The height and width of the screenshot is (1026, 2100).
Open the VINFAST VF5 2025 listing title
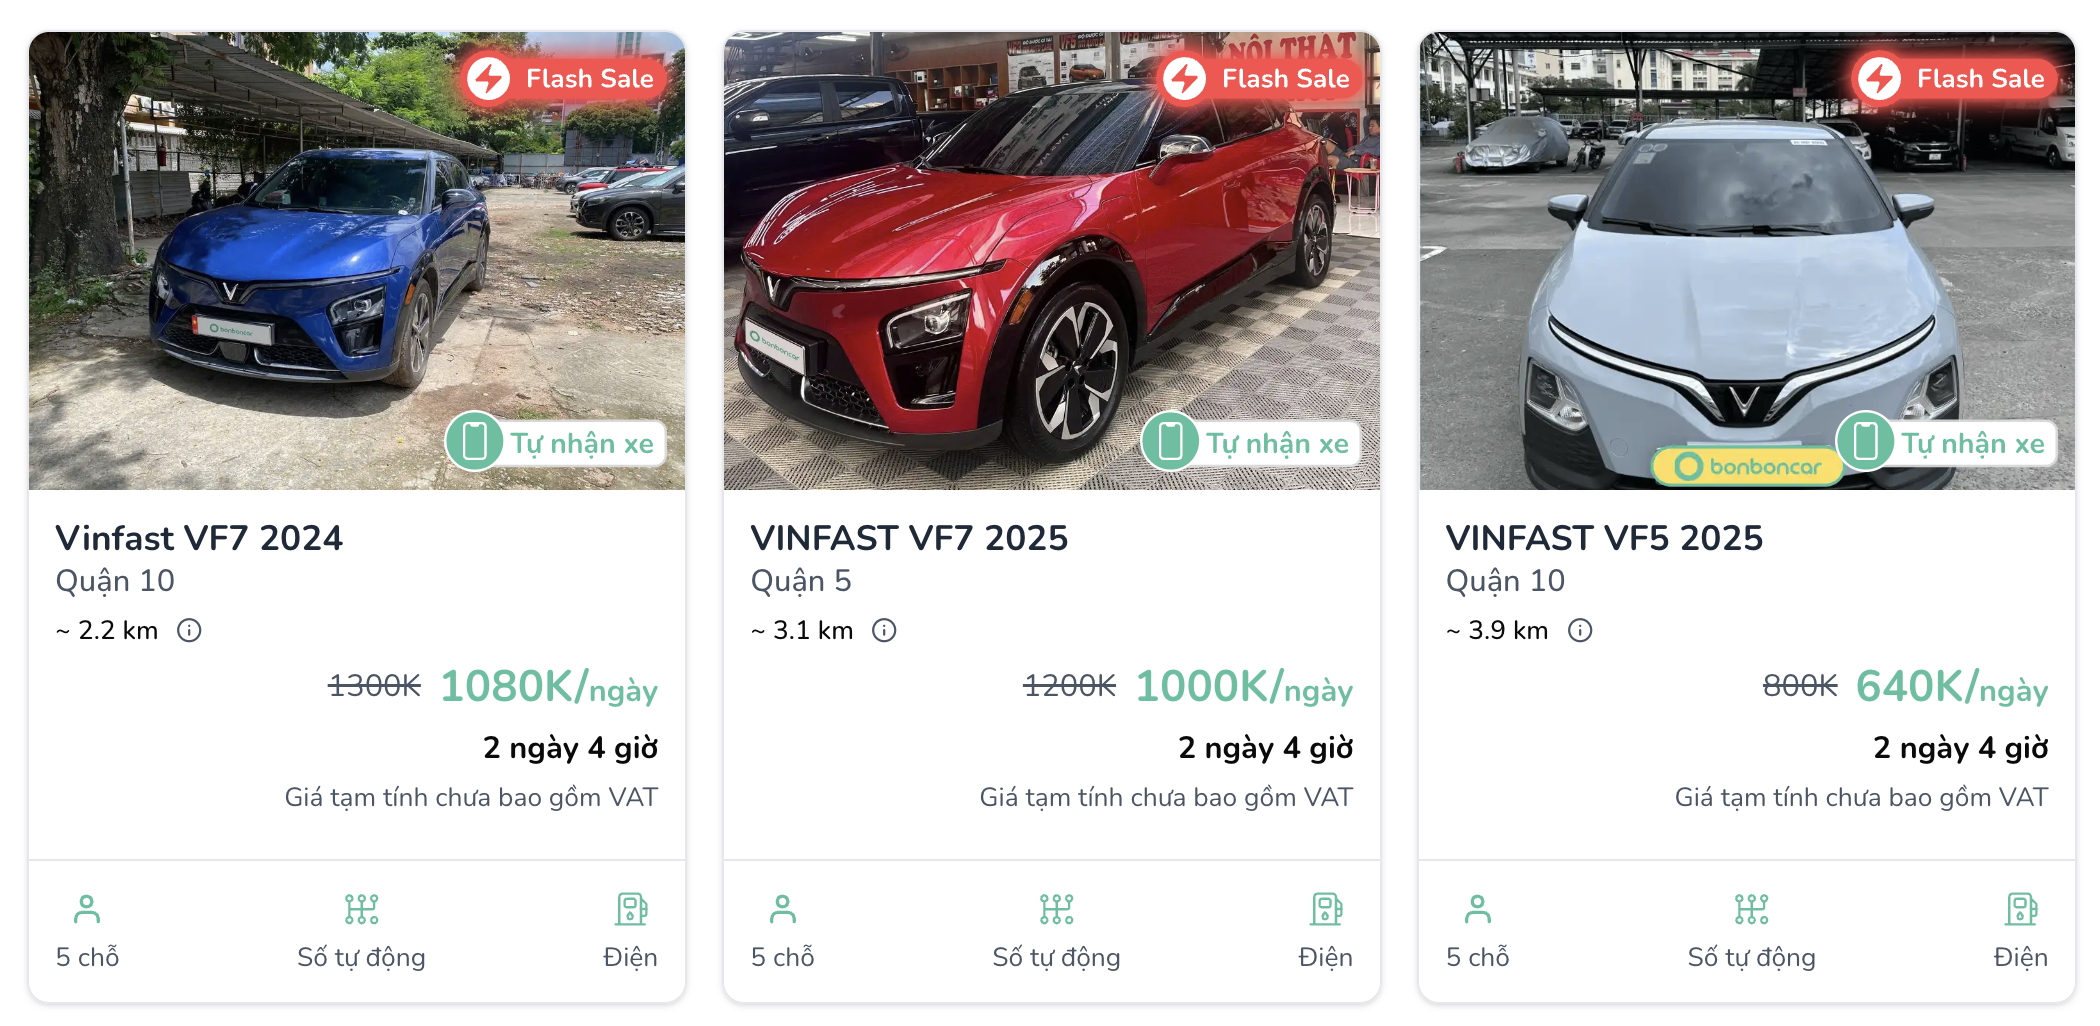[1604, 538]
